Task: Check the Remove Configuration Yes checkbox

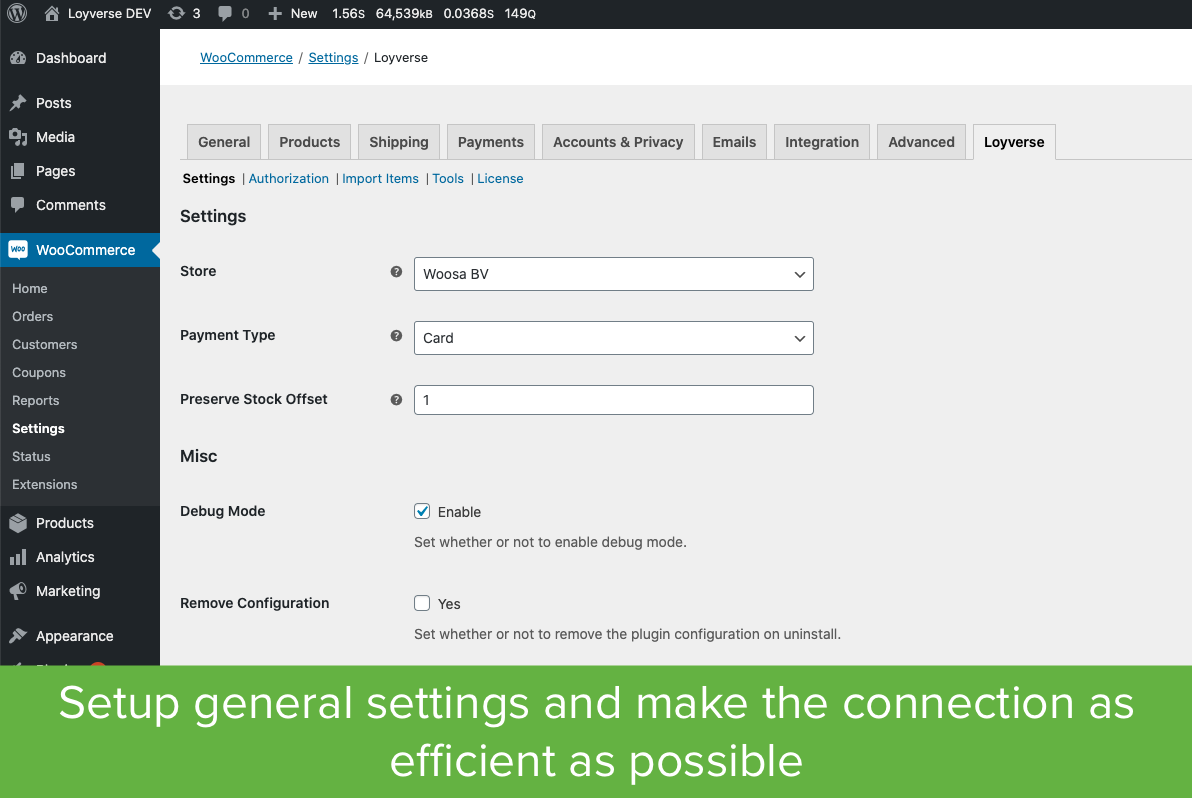Action: coord(422,603)
